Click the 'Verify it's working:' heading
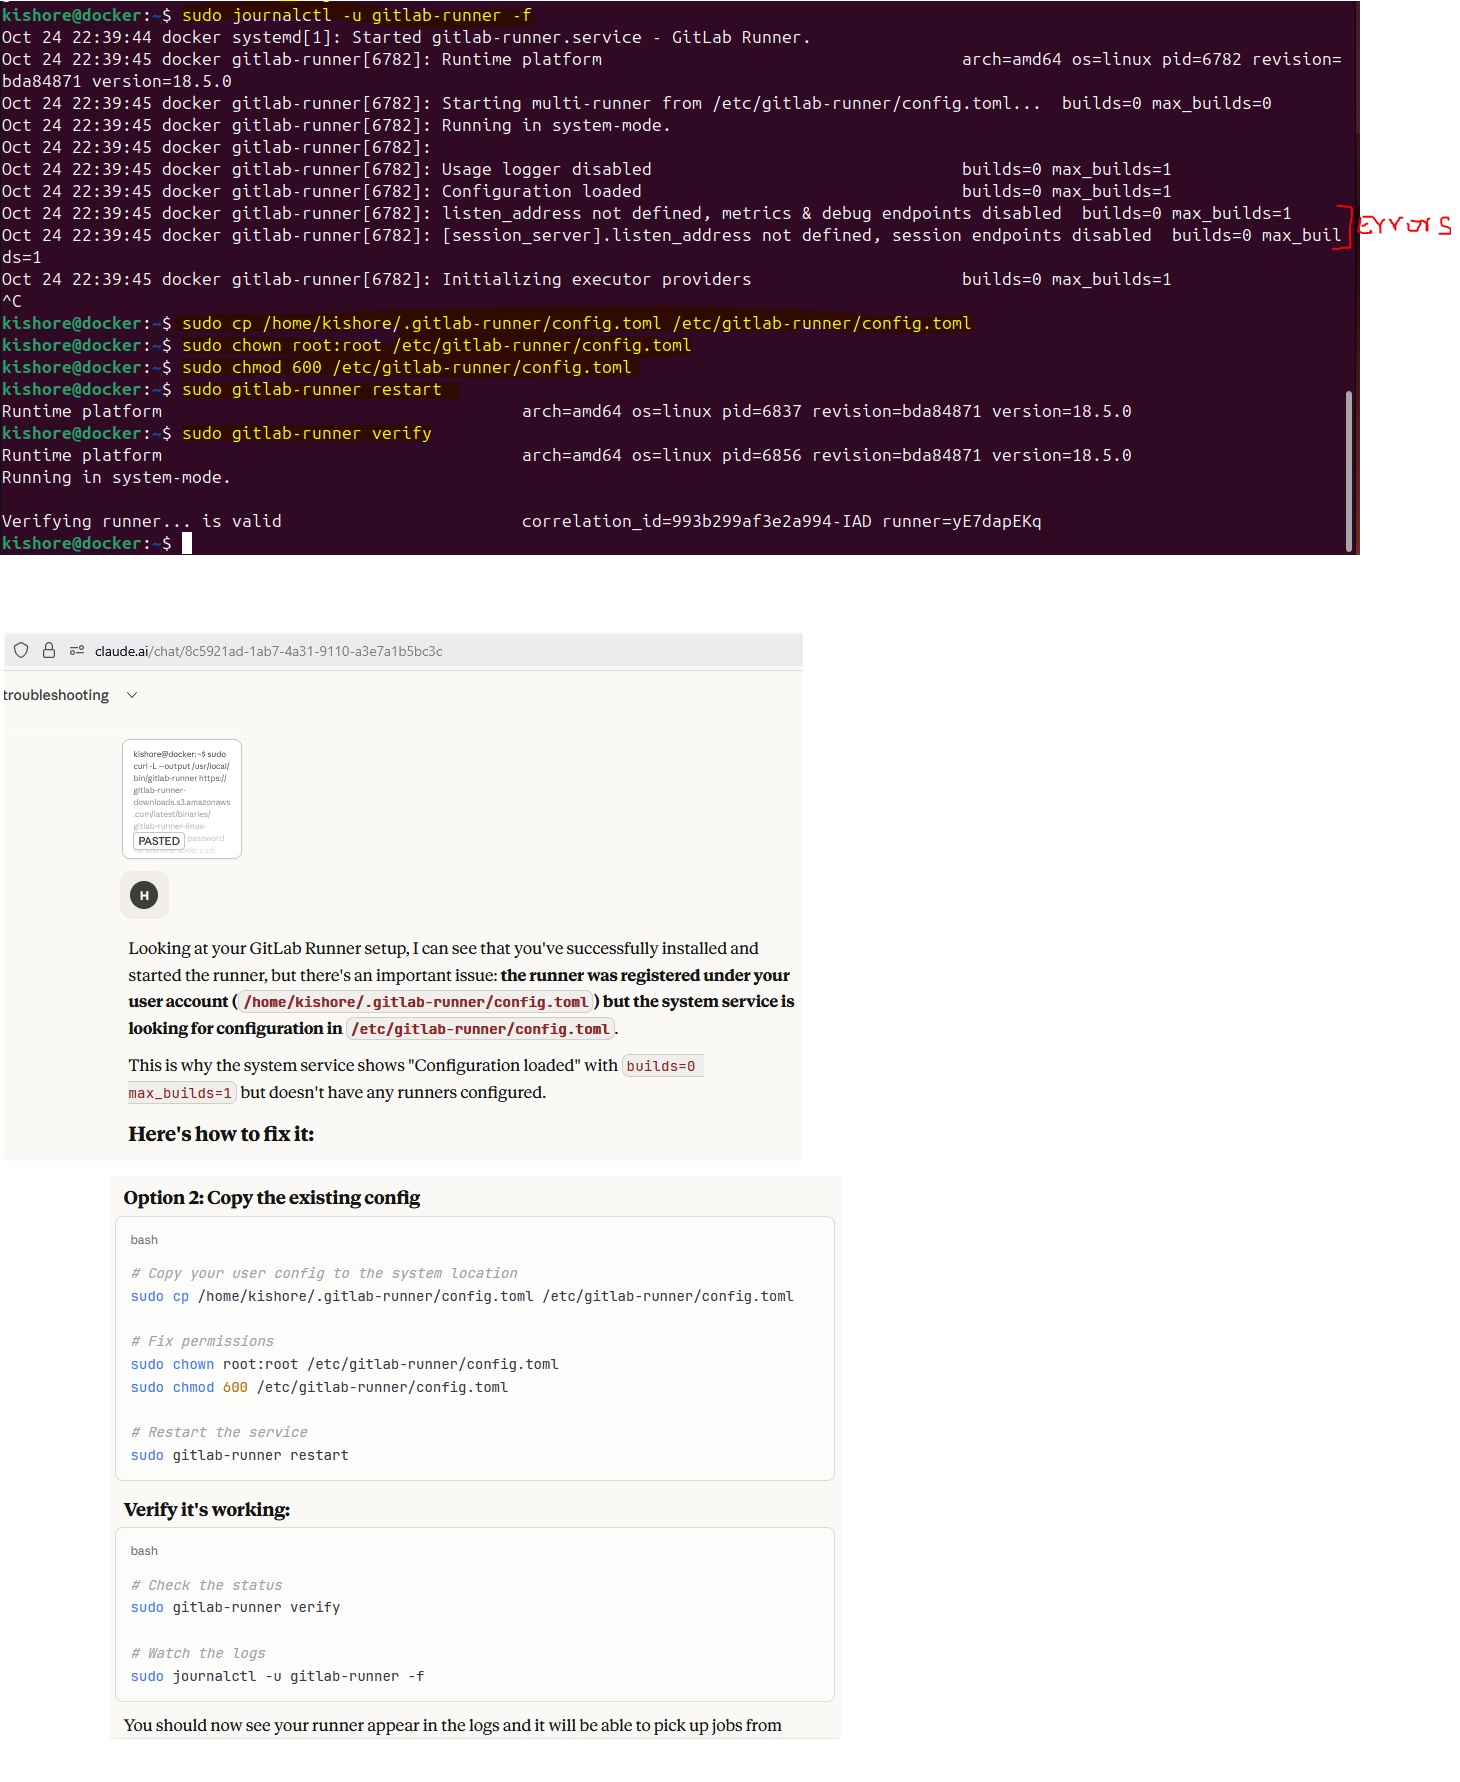This screenshot has width=1460, height=1782. click(x=207, y=1509)
